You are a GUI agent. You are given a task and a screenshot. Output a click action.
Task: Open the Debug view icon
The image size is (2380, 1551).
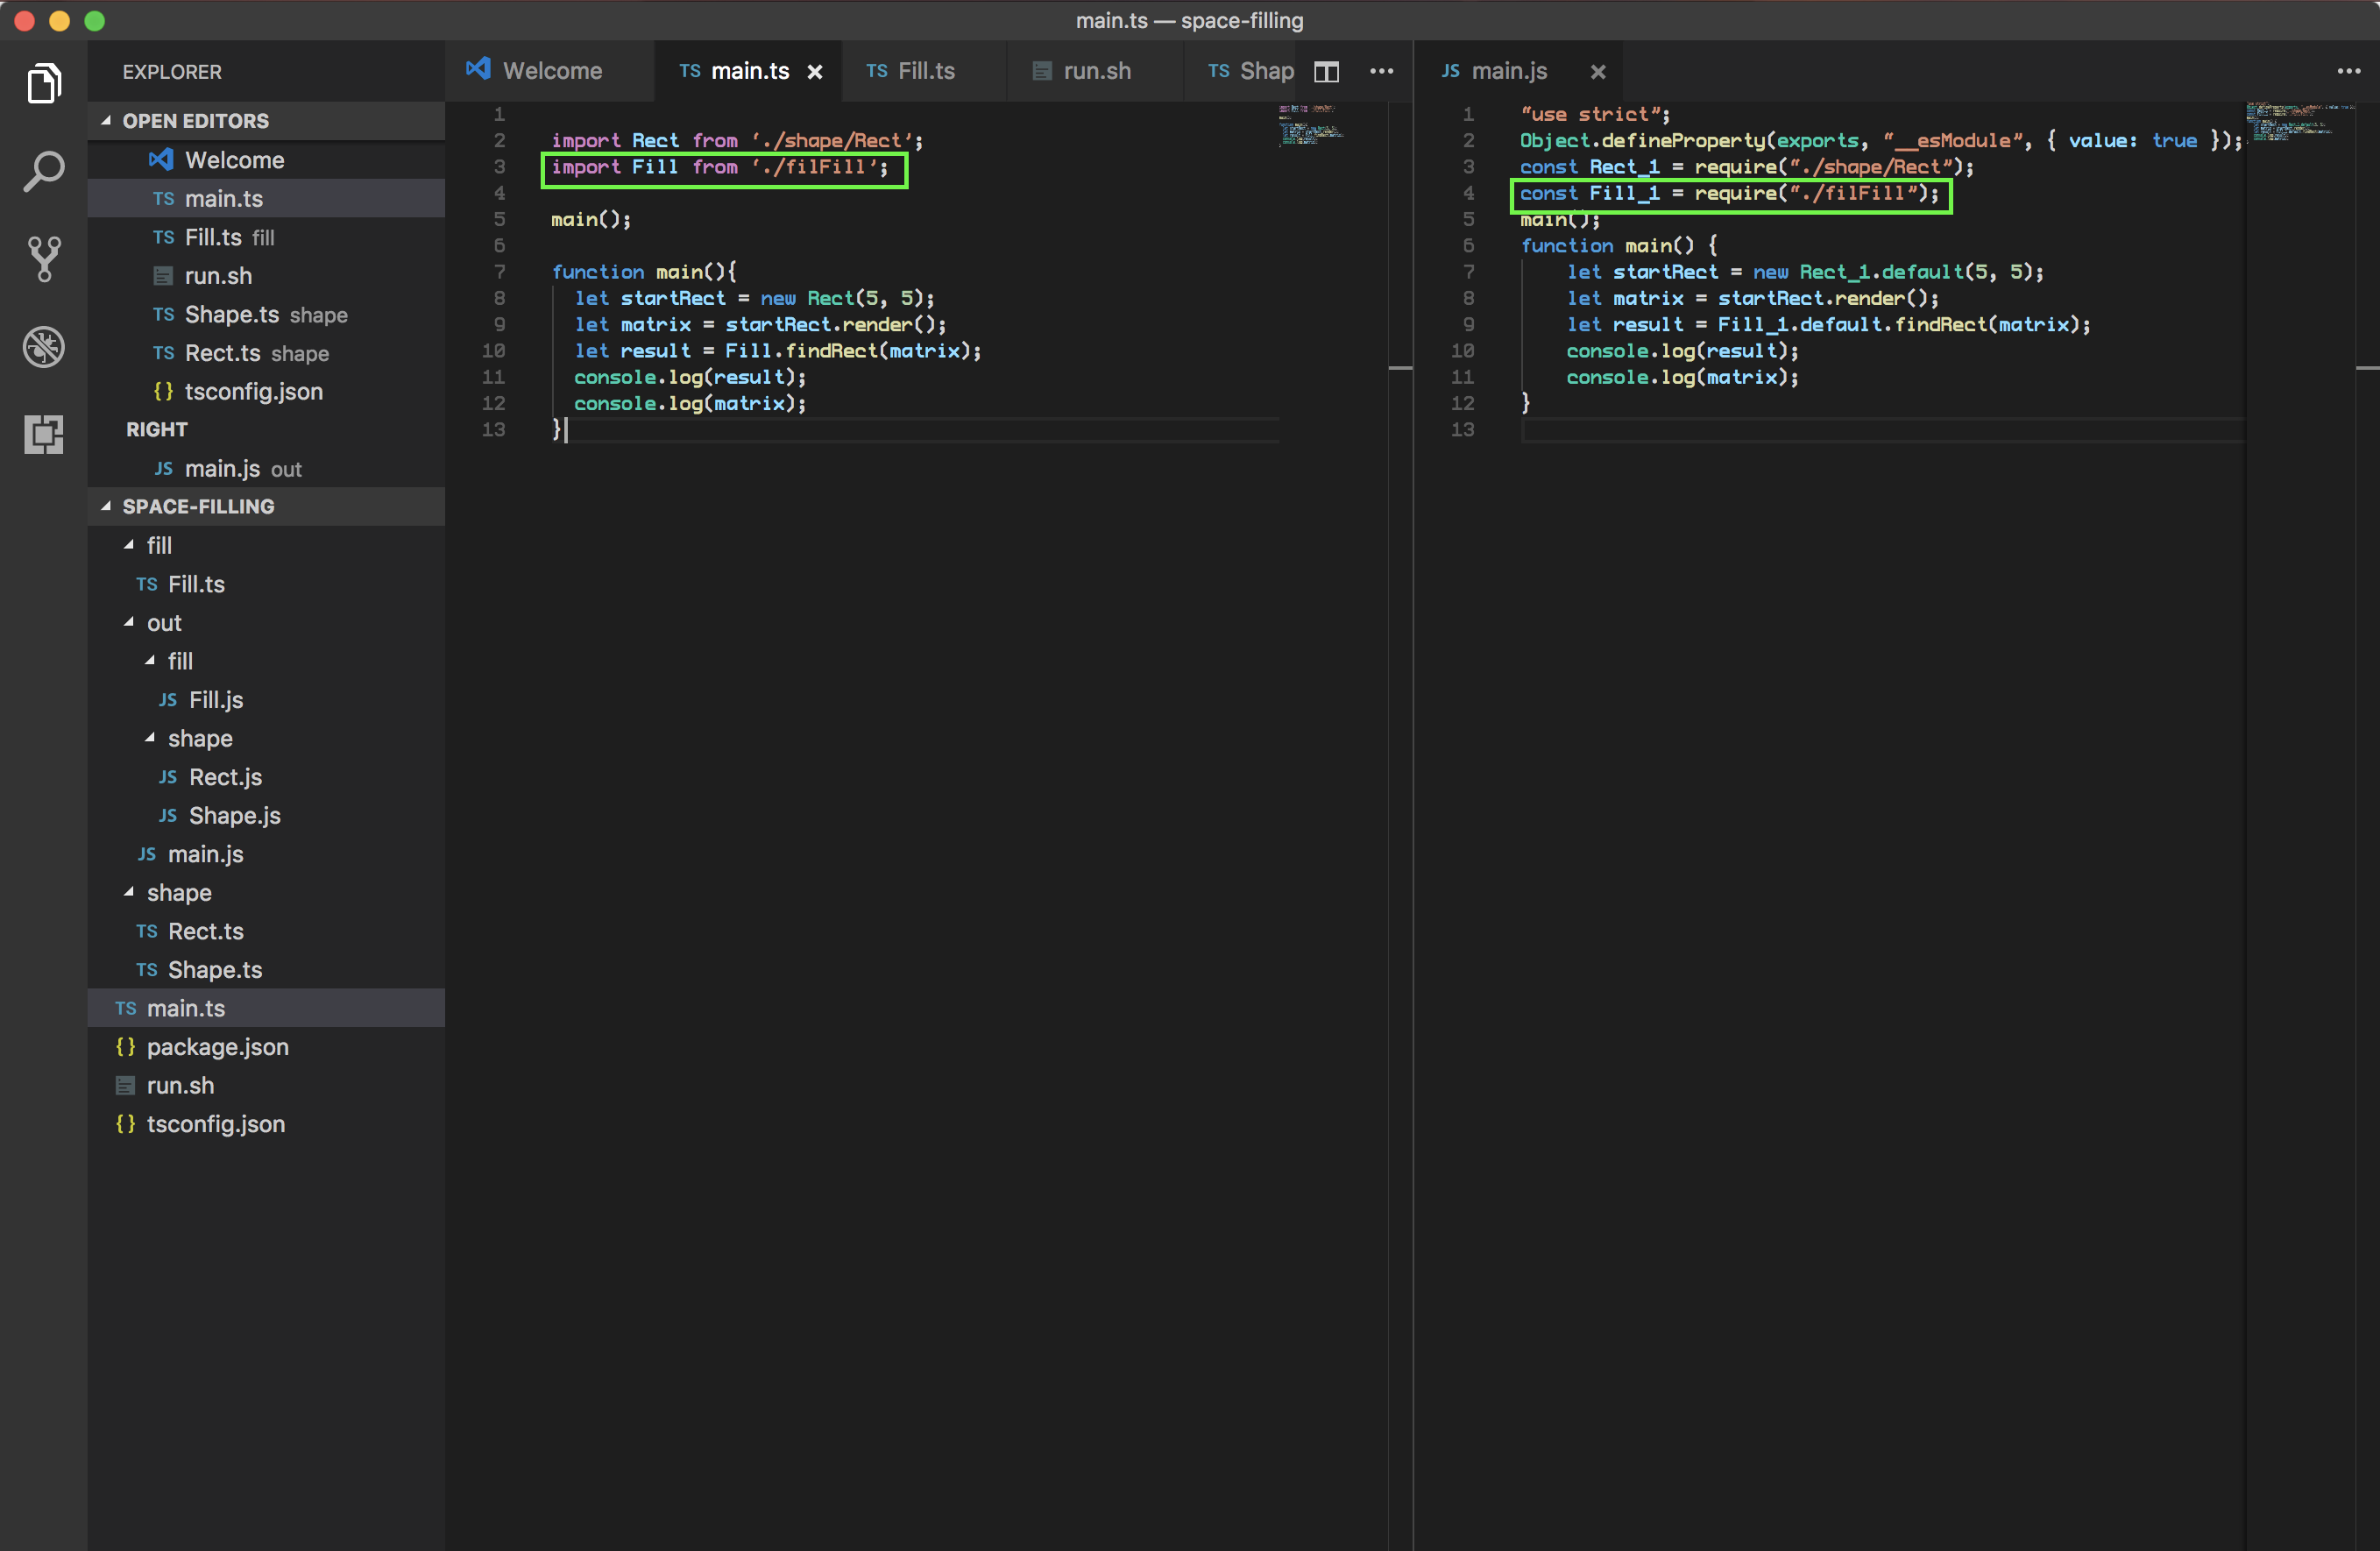pyautogui.click(x=44, y=347)
